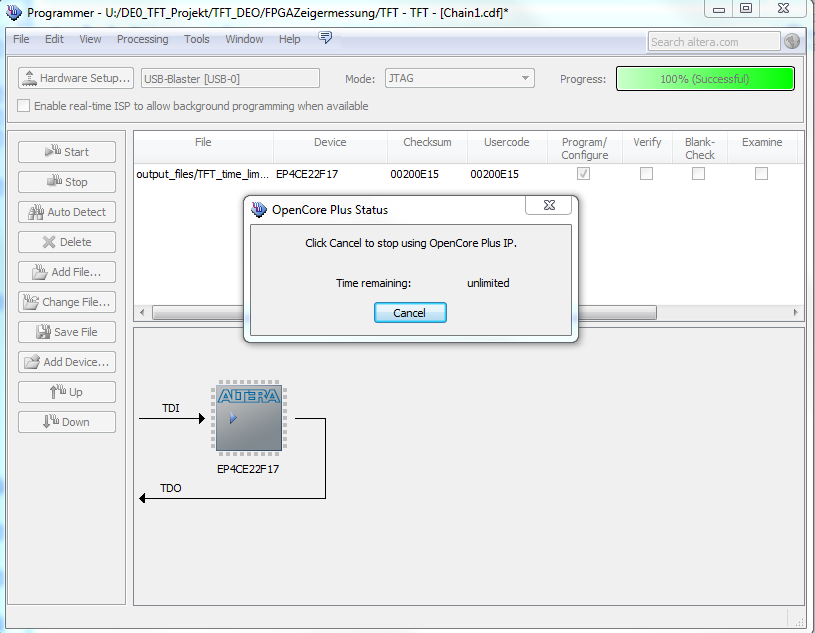Minimize the Programmer window

(719, 9)
